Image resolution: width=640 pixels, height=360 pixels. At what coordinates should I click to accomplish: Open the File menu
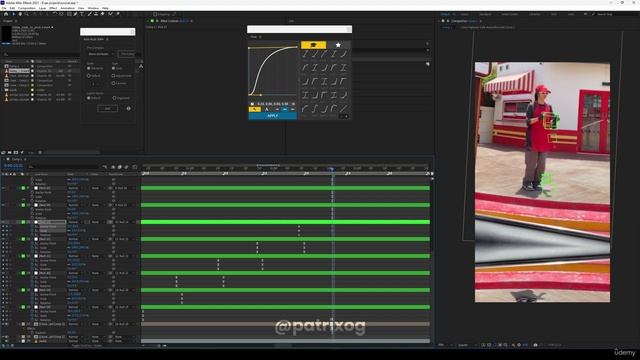pos(4,8)
